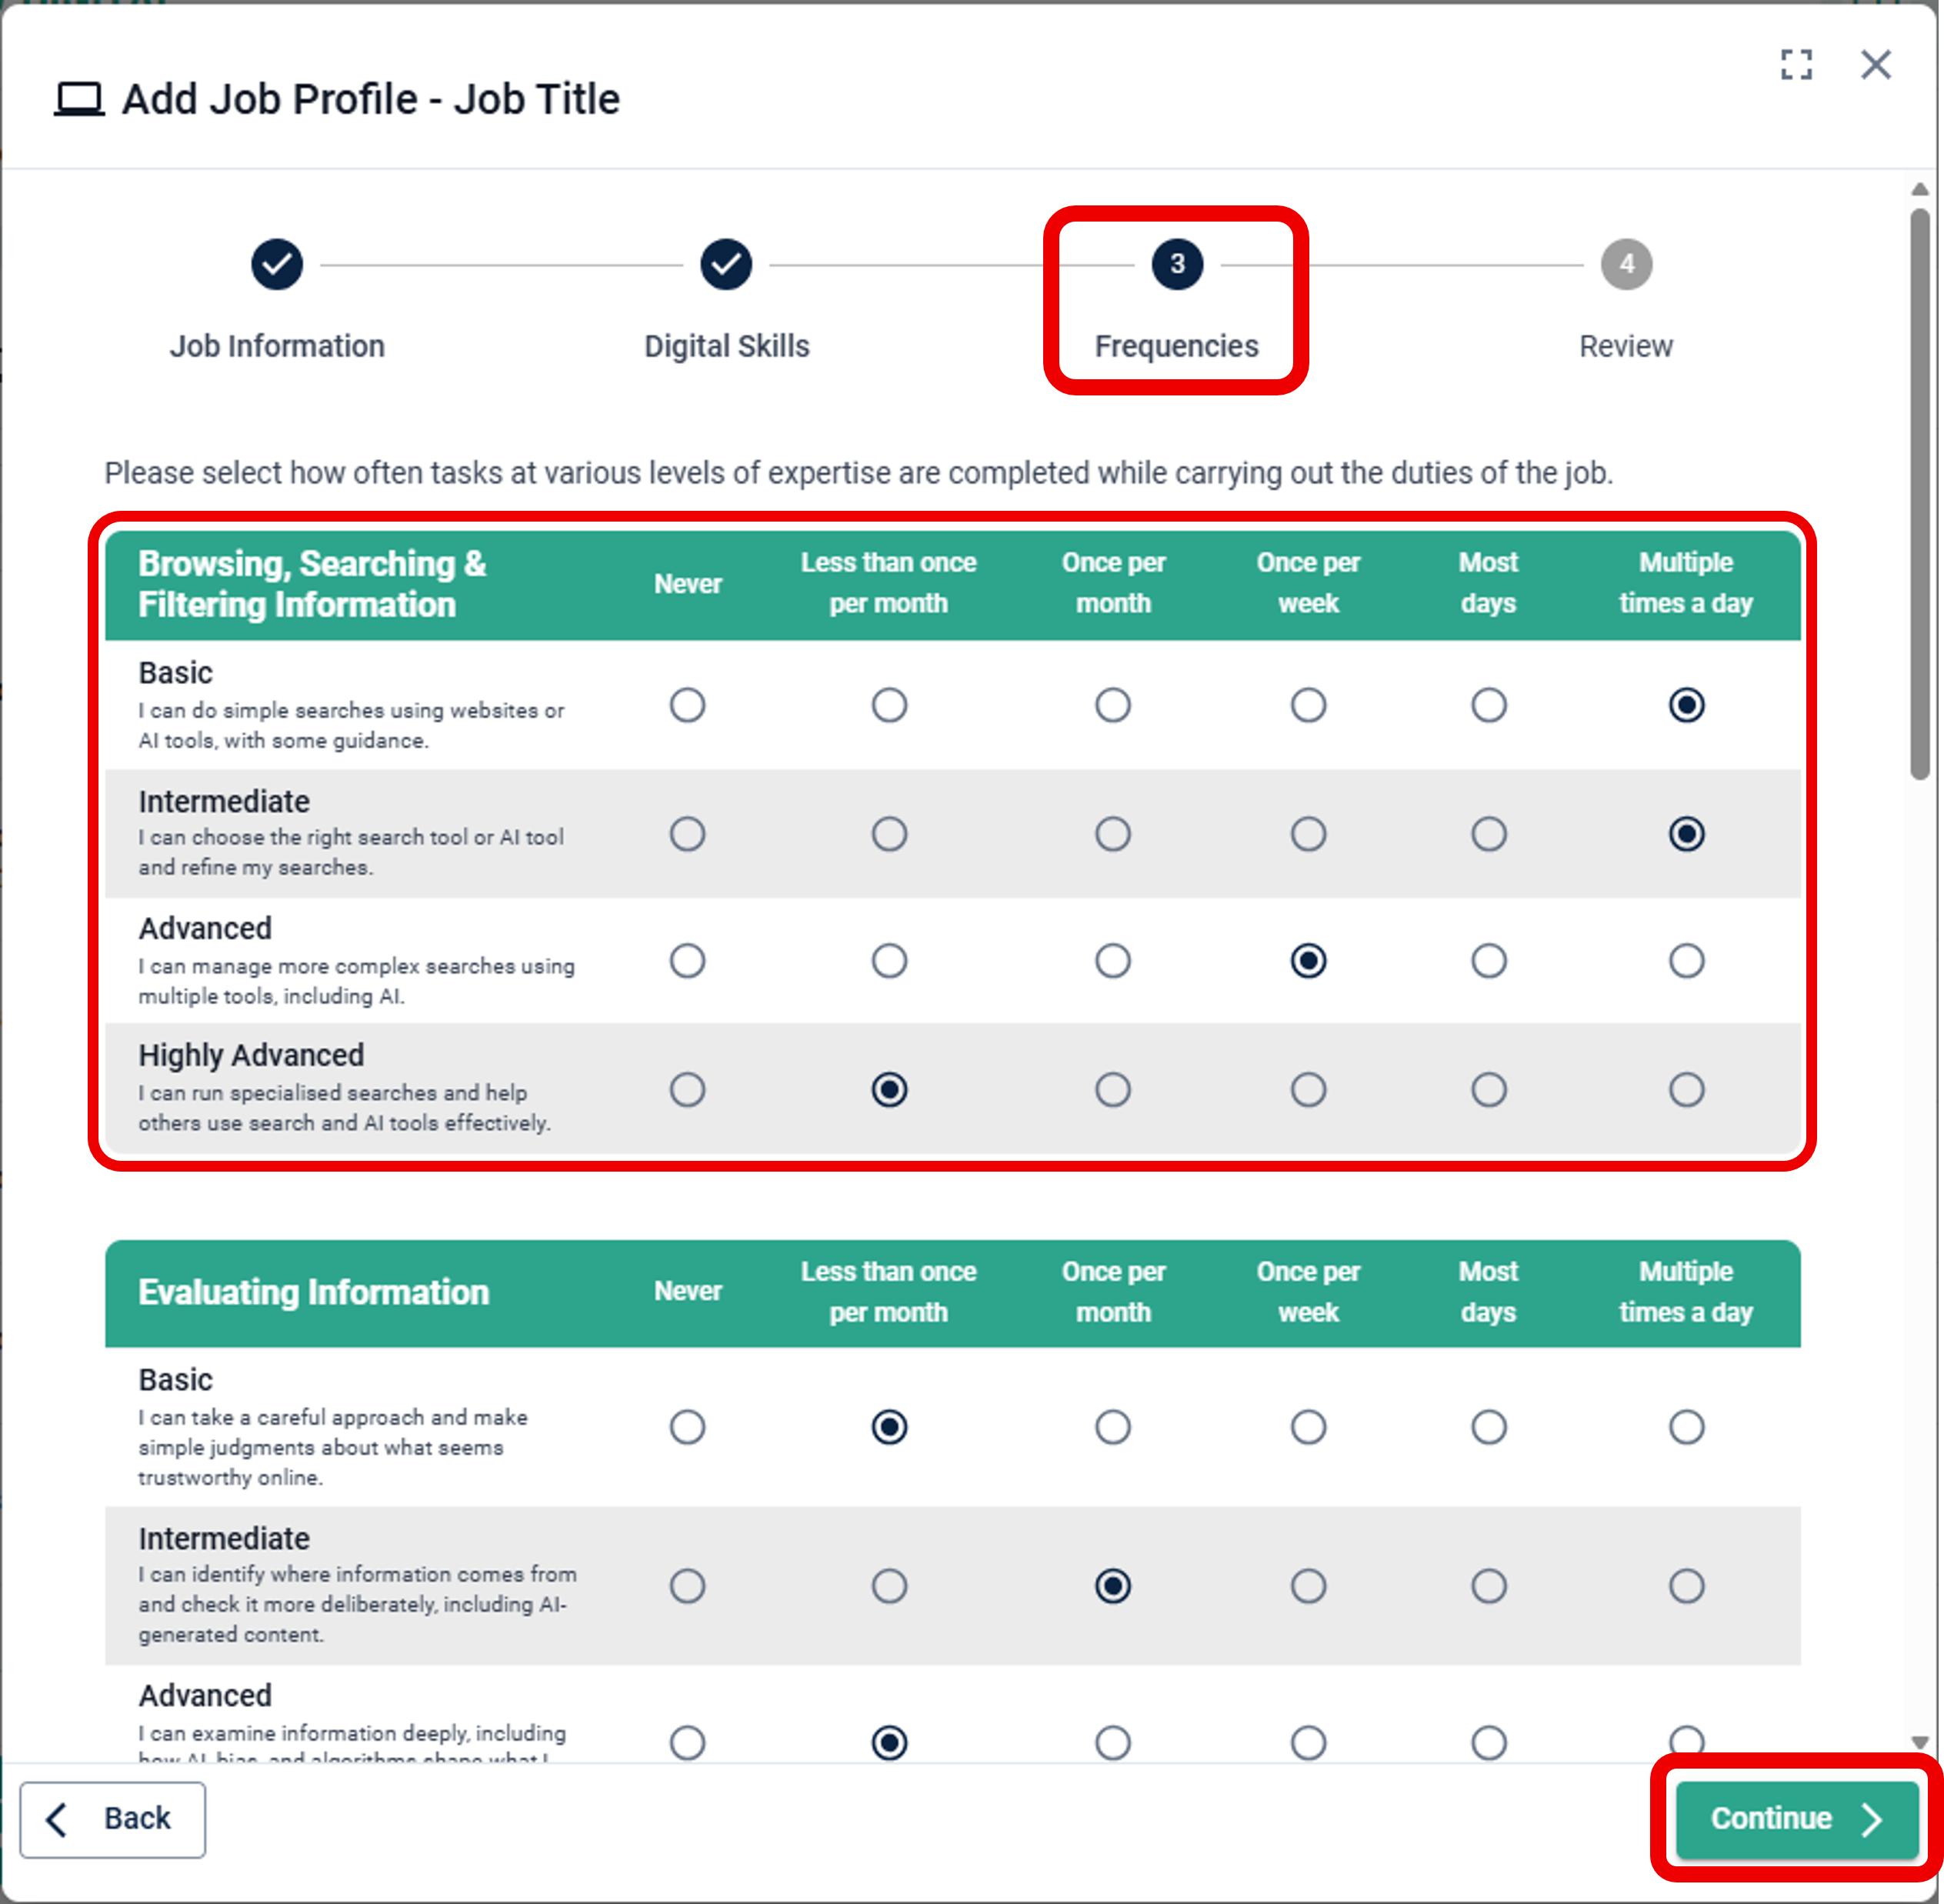Click the Digital Skills step label
This screenshot has height=1904, width=1944.
point(726,346)
